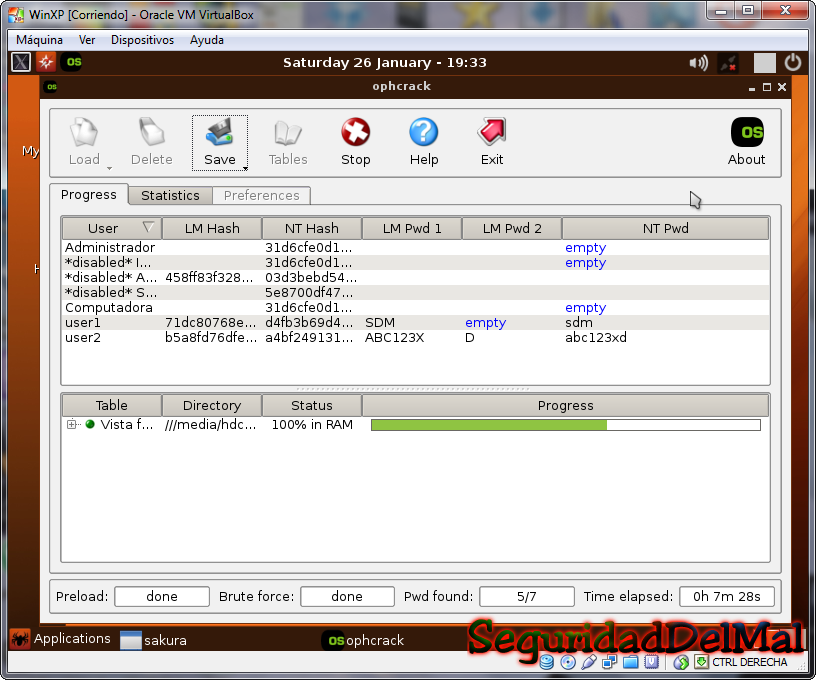Click the VirtualBox optical disc status icon
Viewport: 816px width, 680px height.
pos(567,661)
